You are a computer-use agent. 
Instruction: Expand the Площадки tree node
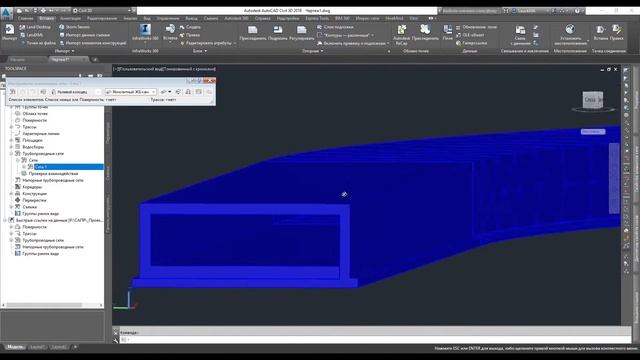pyautogui.click(x=11, y=140)
